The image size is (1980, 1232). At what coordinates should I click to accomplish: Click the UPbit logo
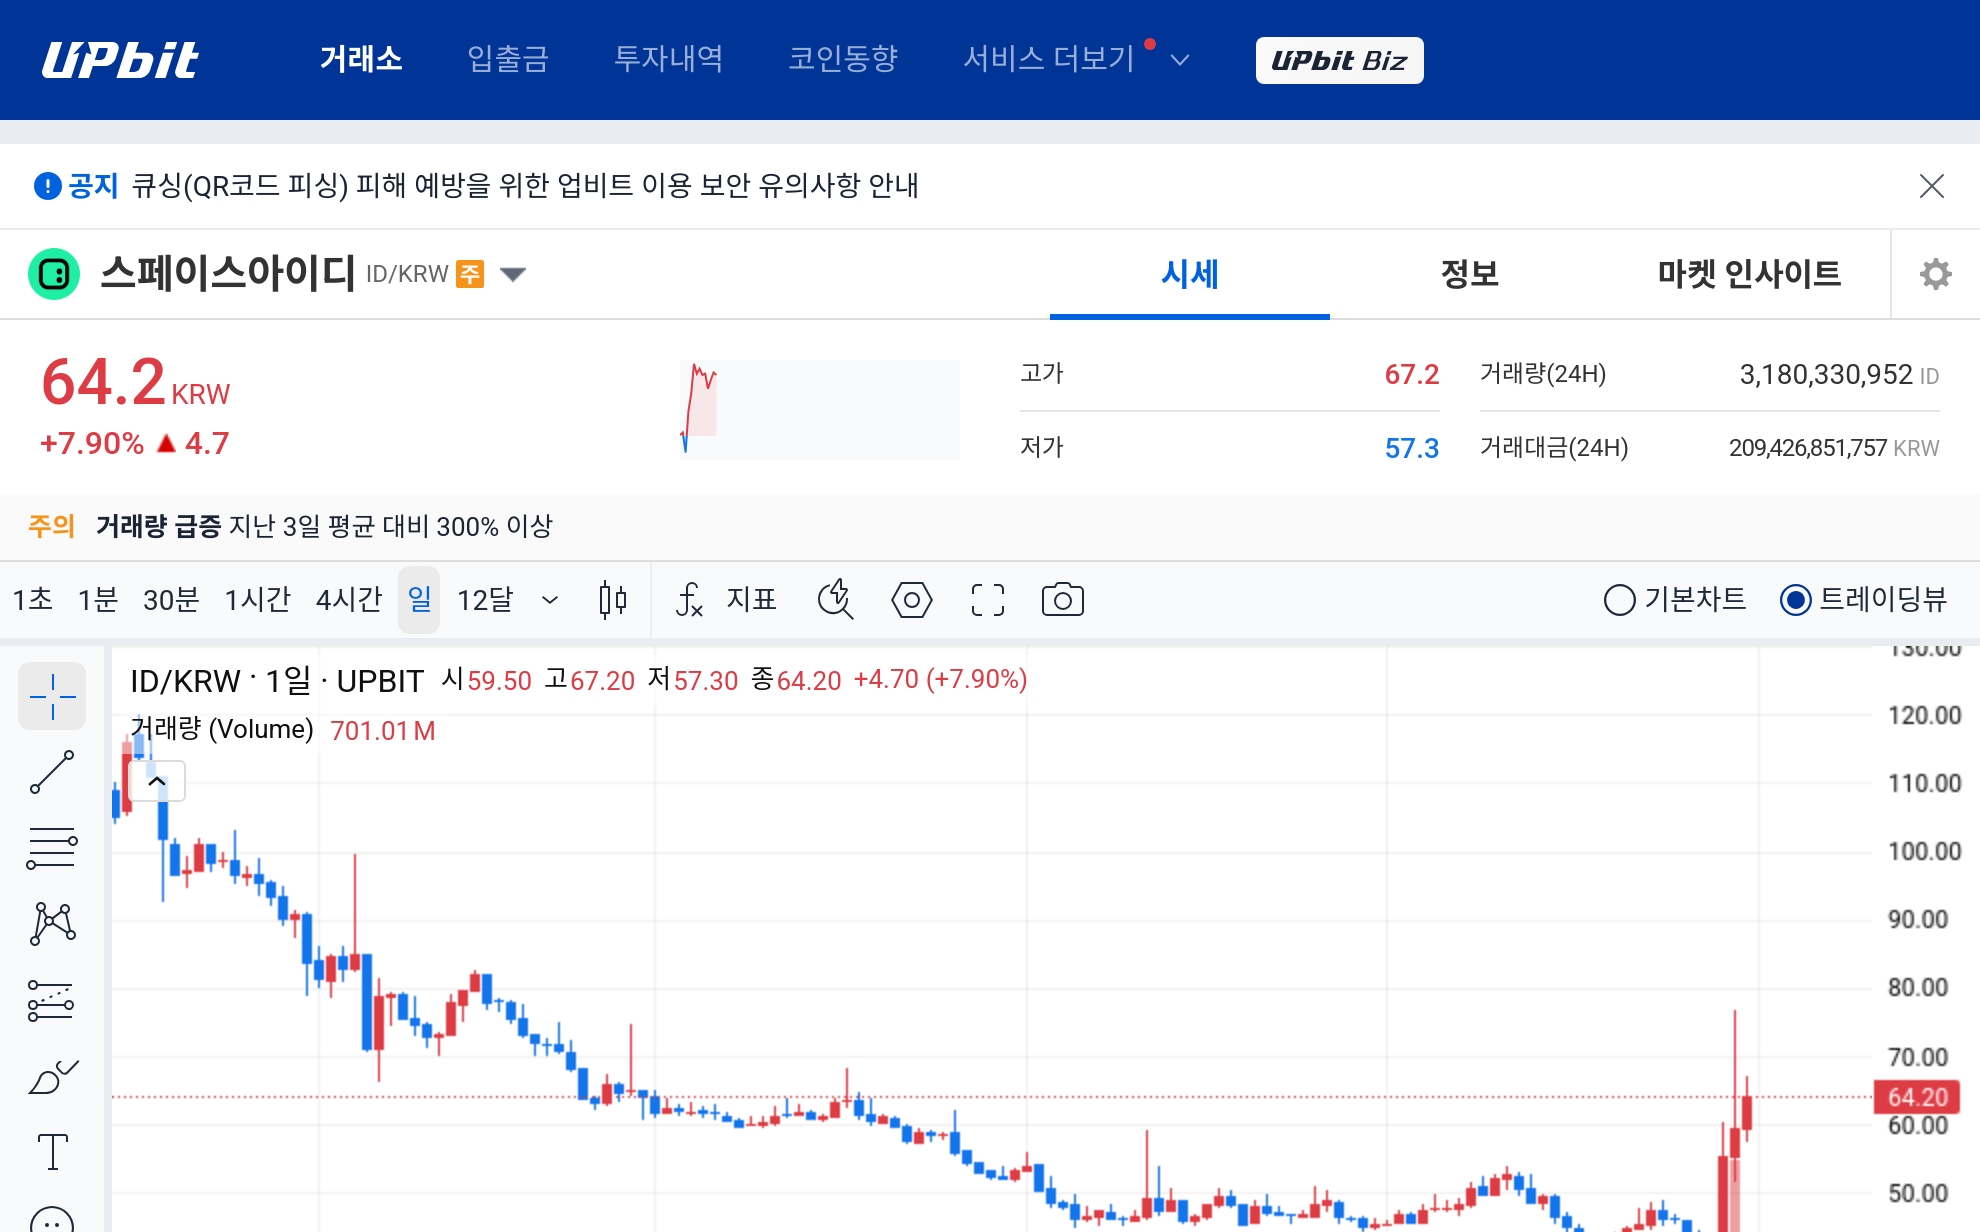click(120, 60)
